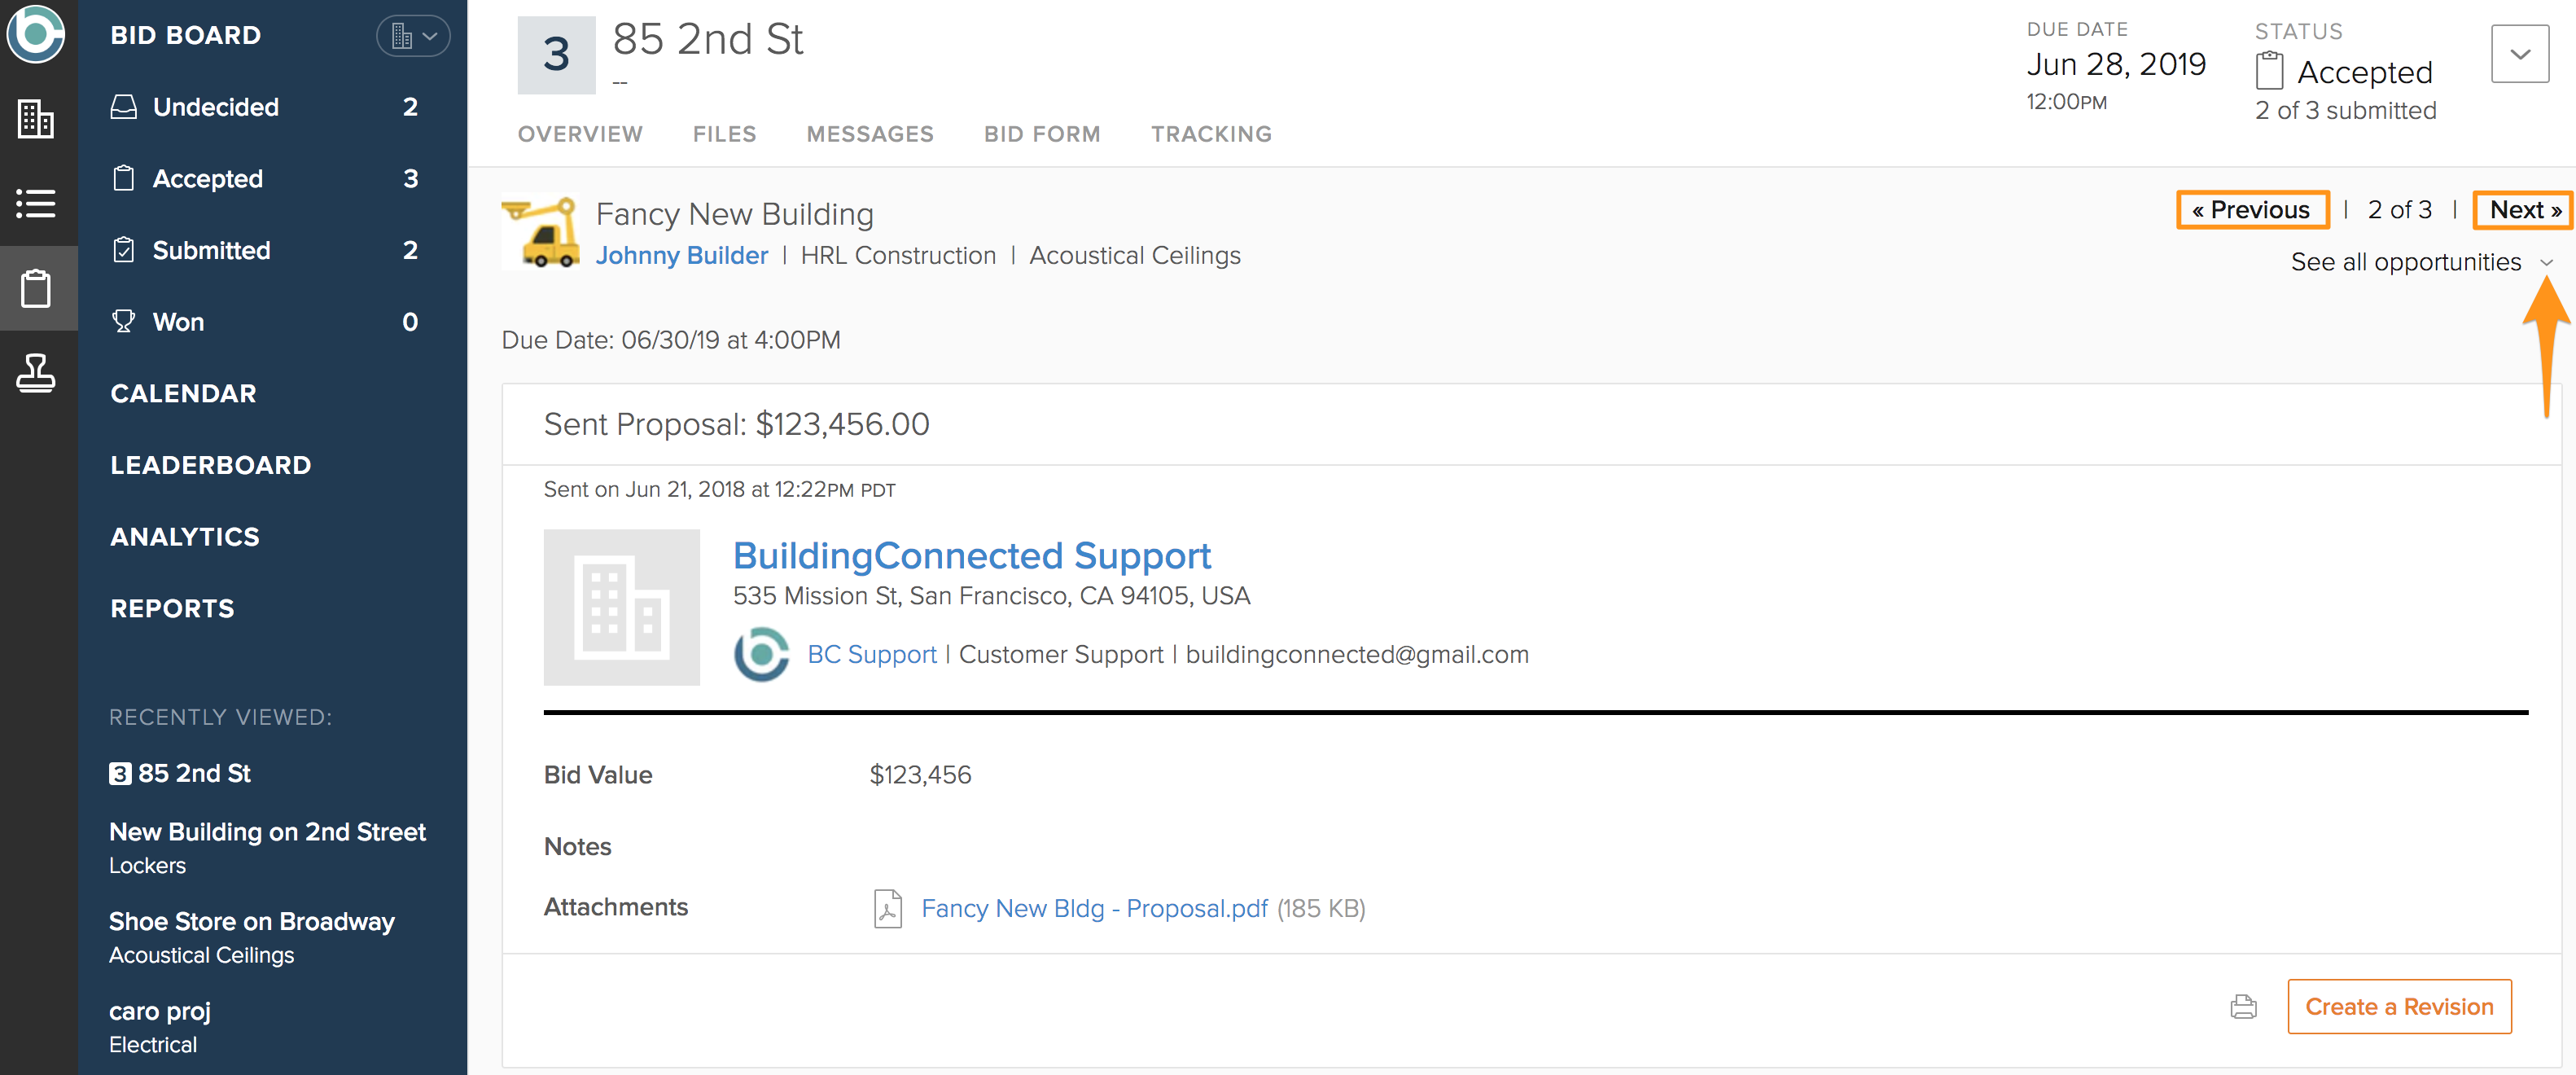Click the company building placeholder thumbnail

[x=621, y=607]
